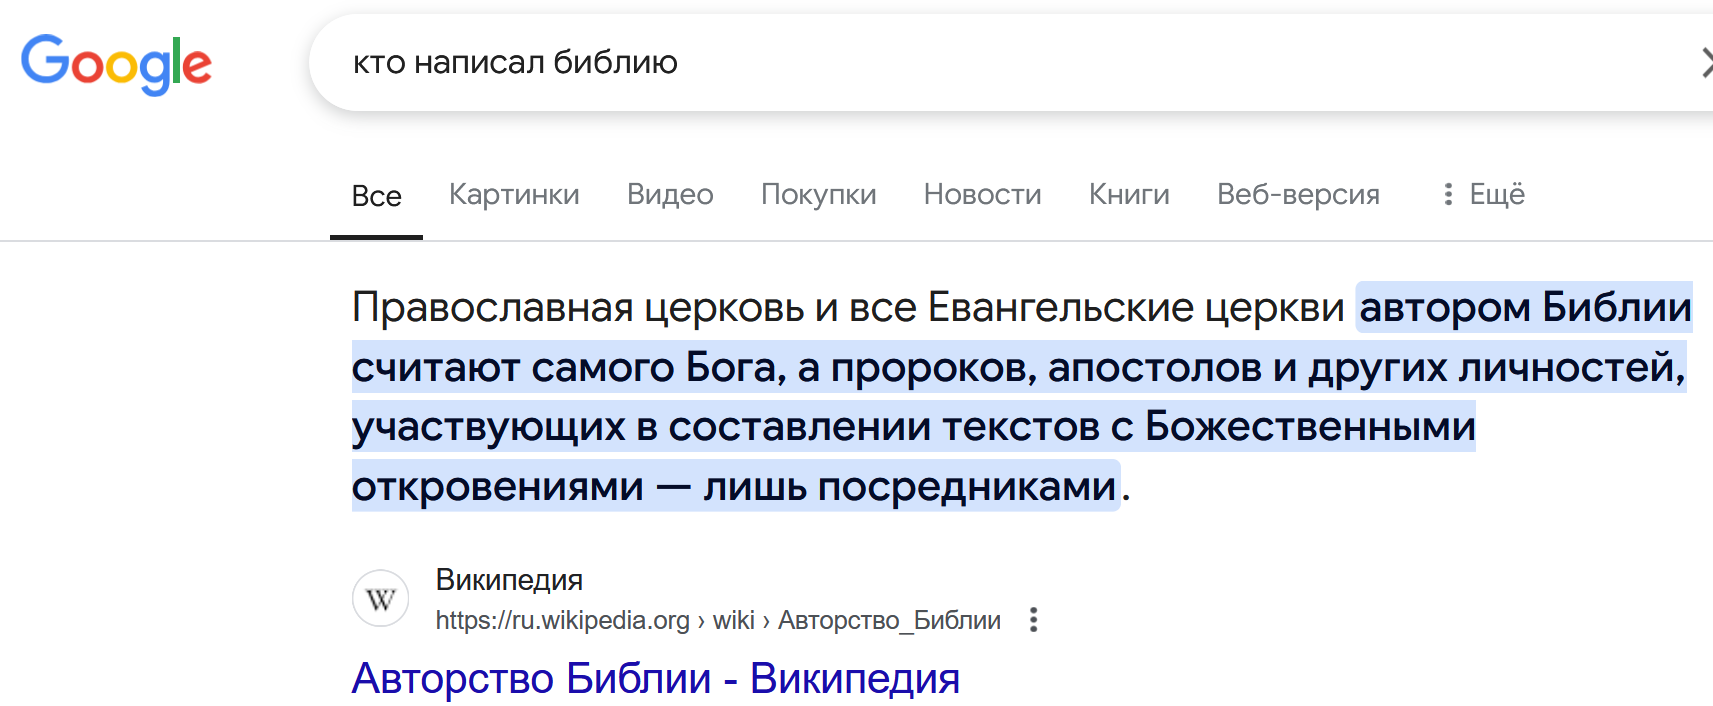Click the Ещё three-dot icon

point(1447,194)
